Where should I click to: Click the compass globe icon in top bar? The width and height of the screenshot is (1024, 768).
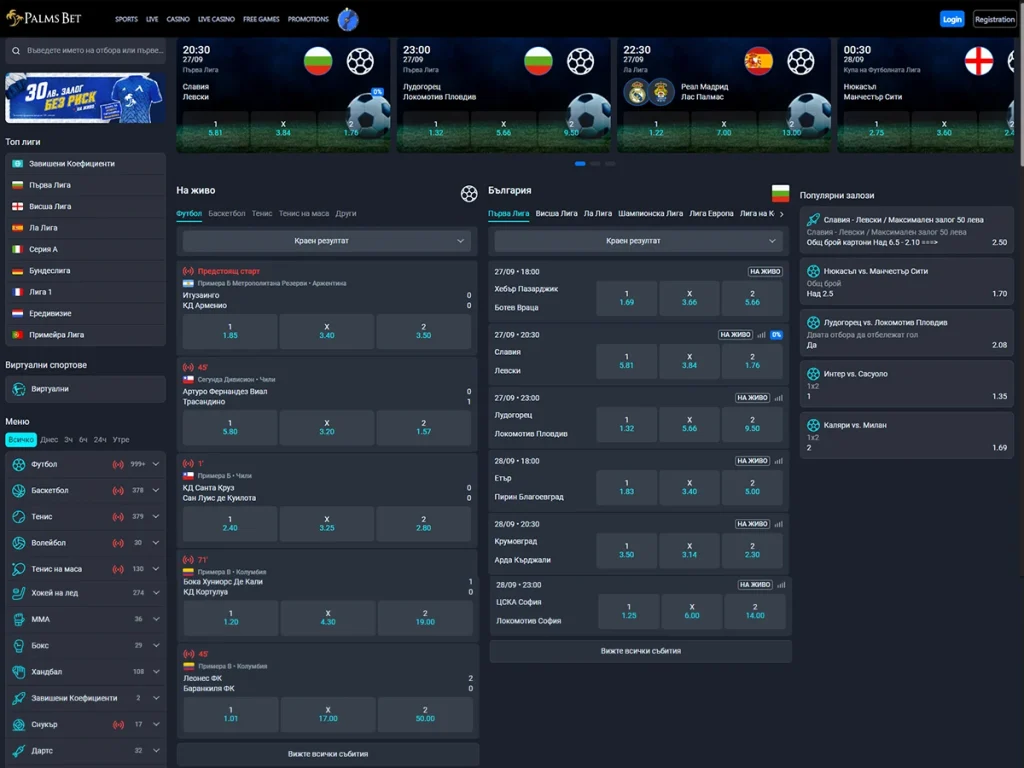point(348,20)
